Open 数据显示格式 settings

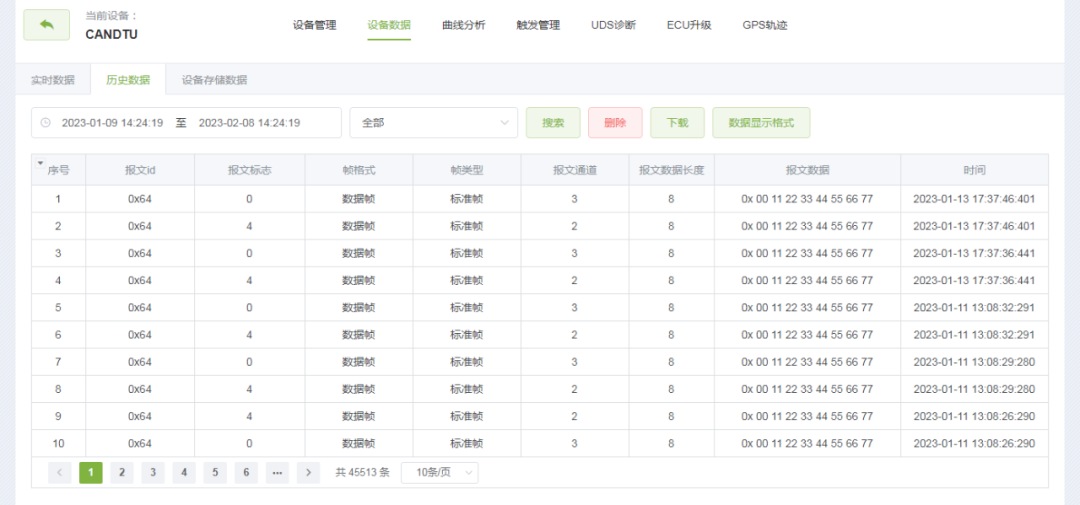click(x=760, y=123)
